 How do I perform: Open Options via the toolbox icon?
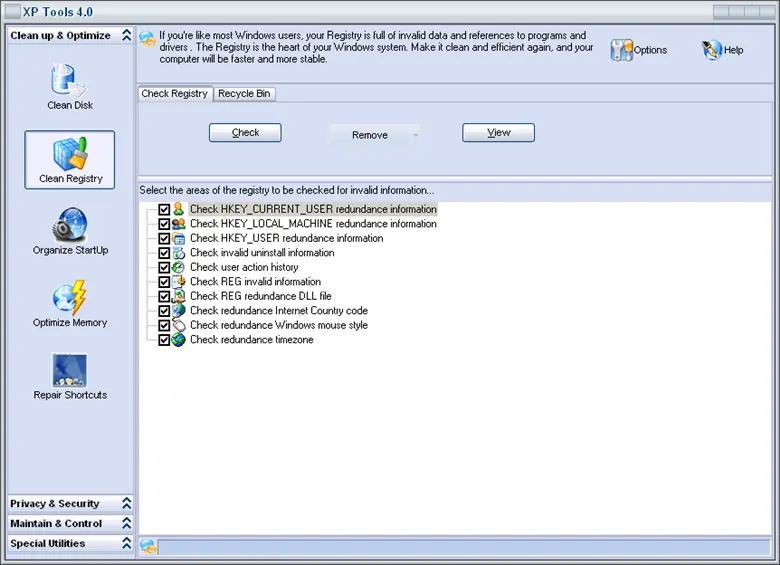621,50
